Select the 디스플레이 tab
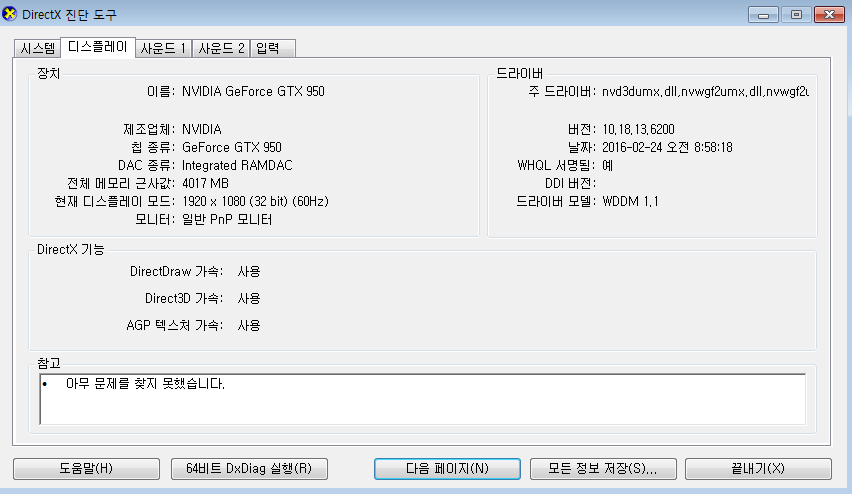Viewport: 852px width, 494px height. (98, 47)
